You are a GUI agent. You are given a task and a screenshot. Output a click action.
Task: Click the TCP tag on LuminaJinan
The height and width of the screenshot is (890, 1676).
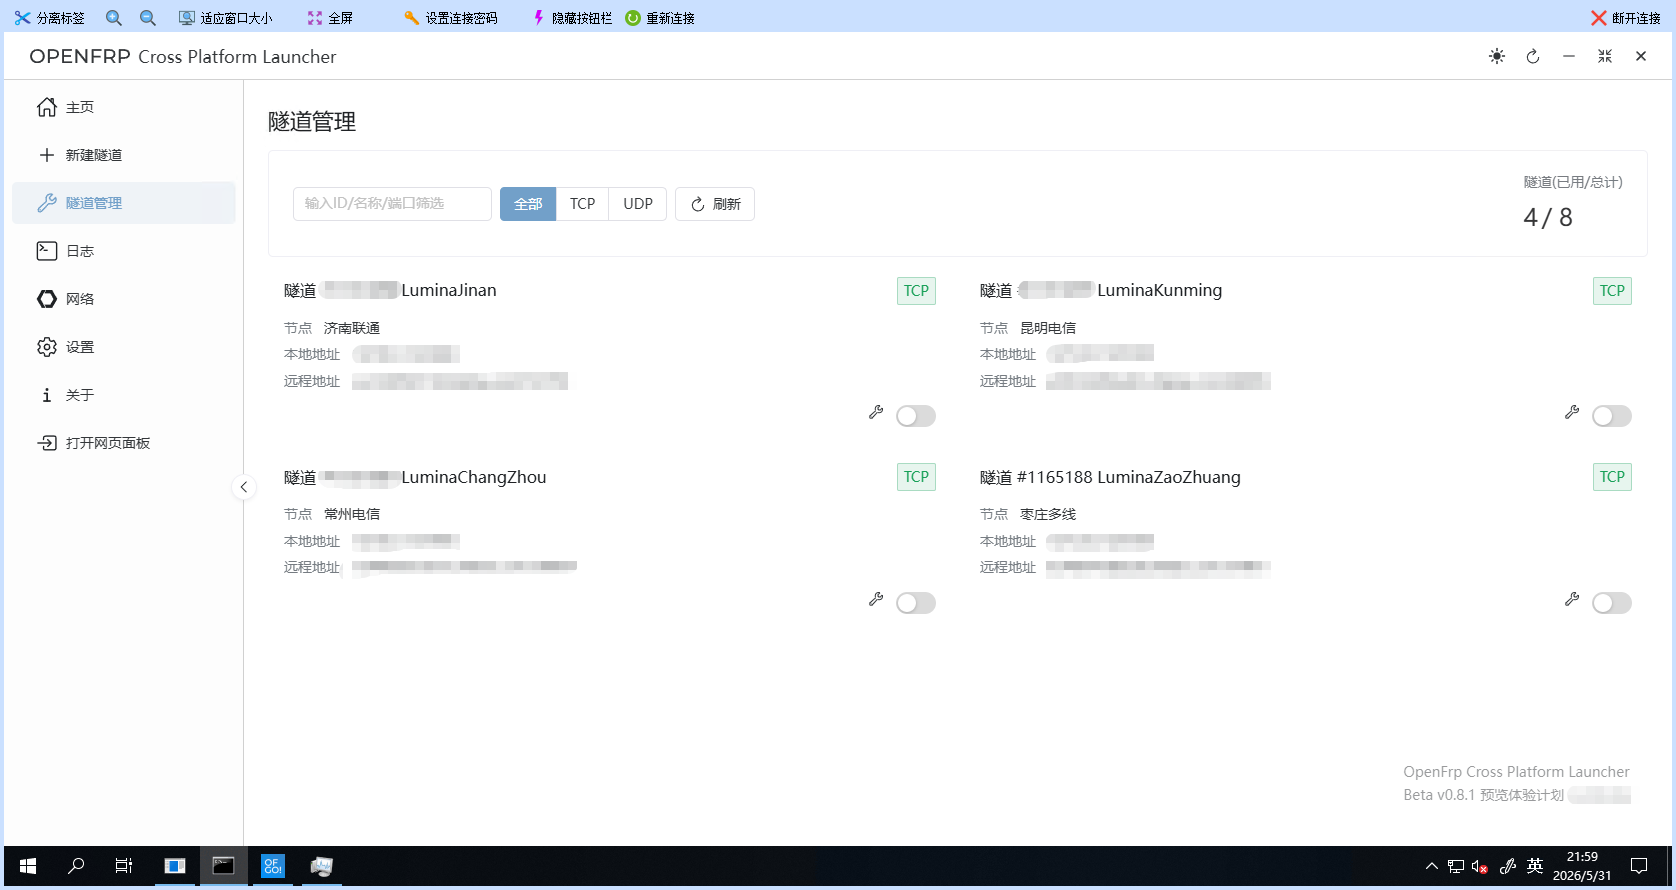[x=916, y=291]
